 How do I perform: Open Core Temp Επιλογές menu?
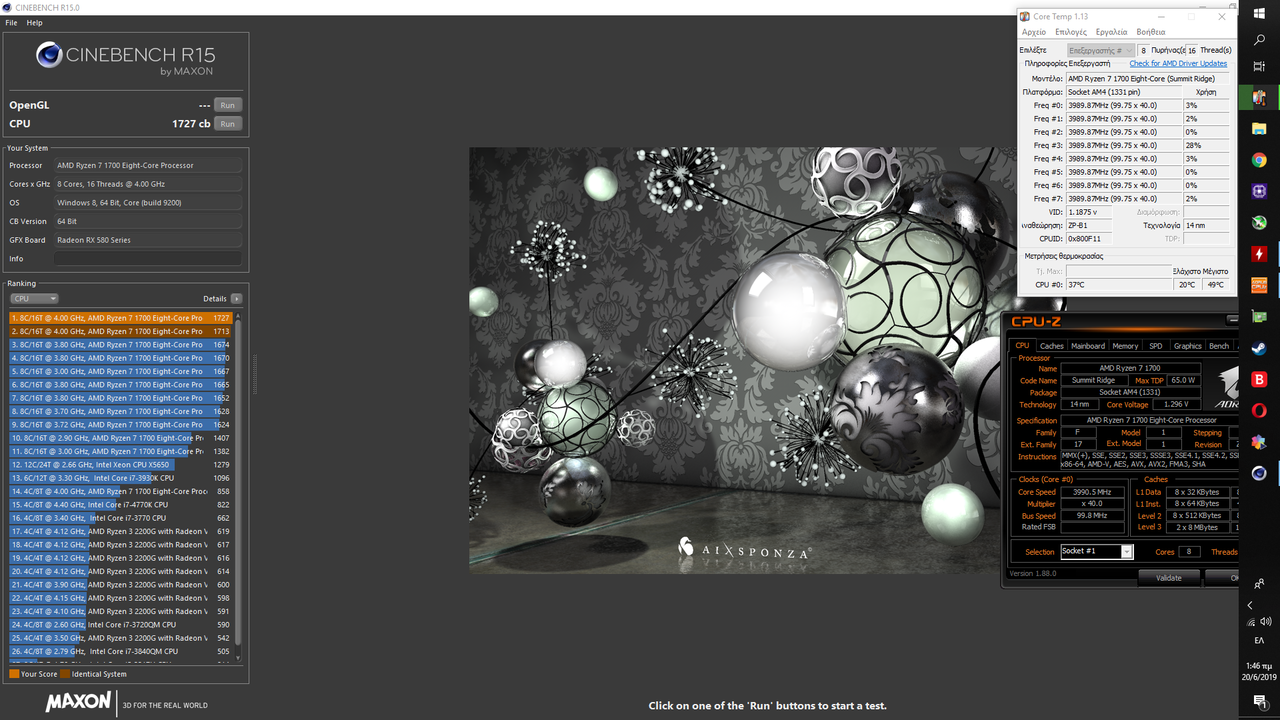pyautogui.click(x=1071, y=32)
